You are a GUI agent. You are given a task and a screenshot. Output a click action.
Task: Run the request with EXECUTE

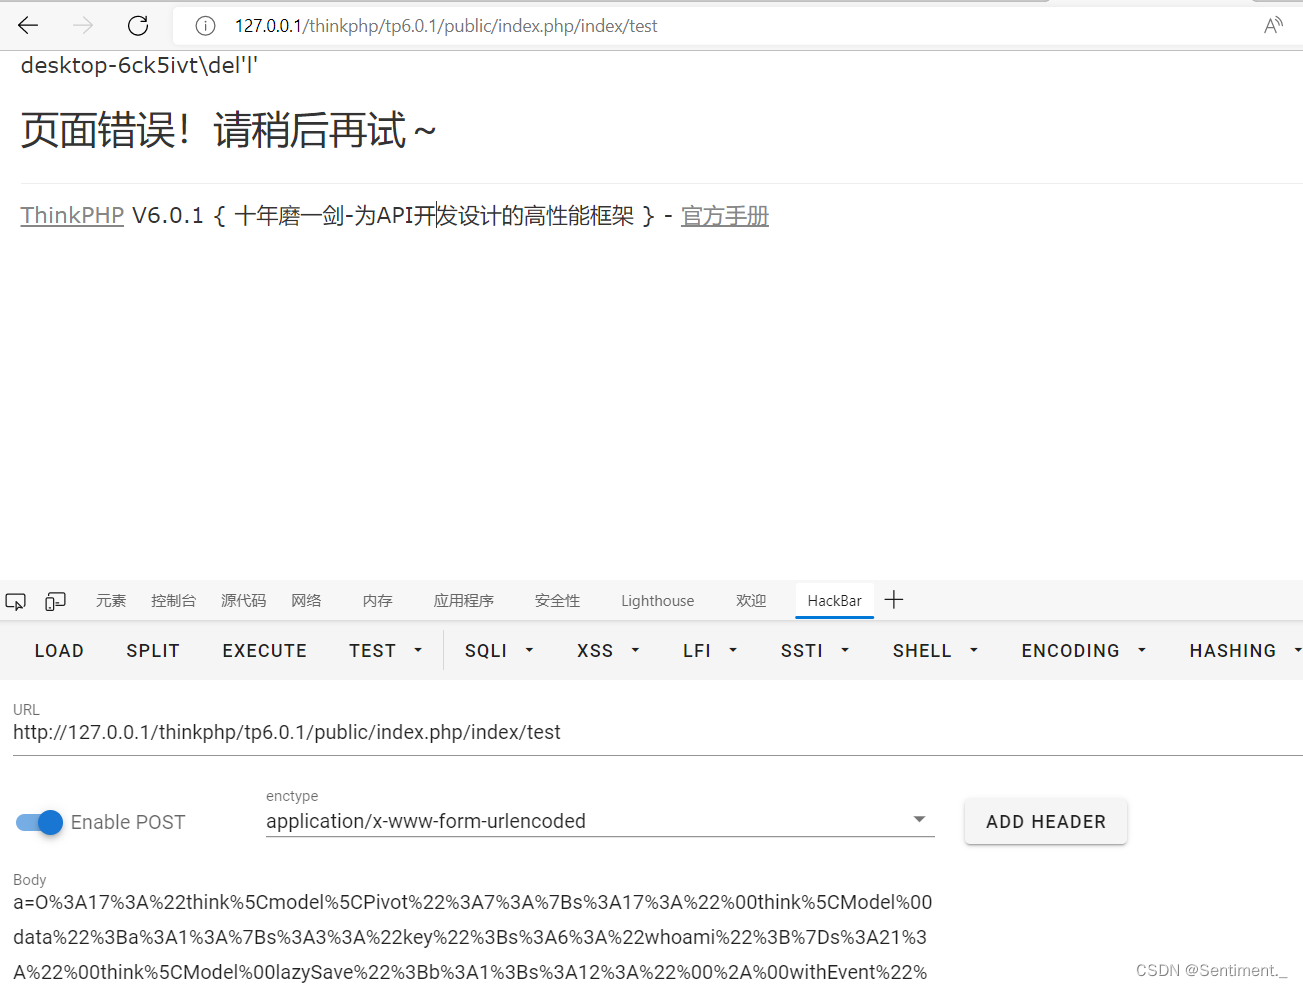point(265,651)
